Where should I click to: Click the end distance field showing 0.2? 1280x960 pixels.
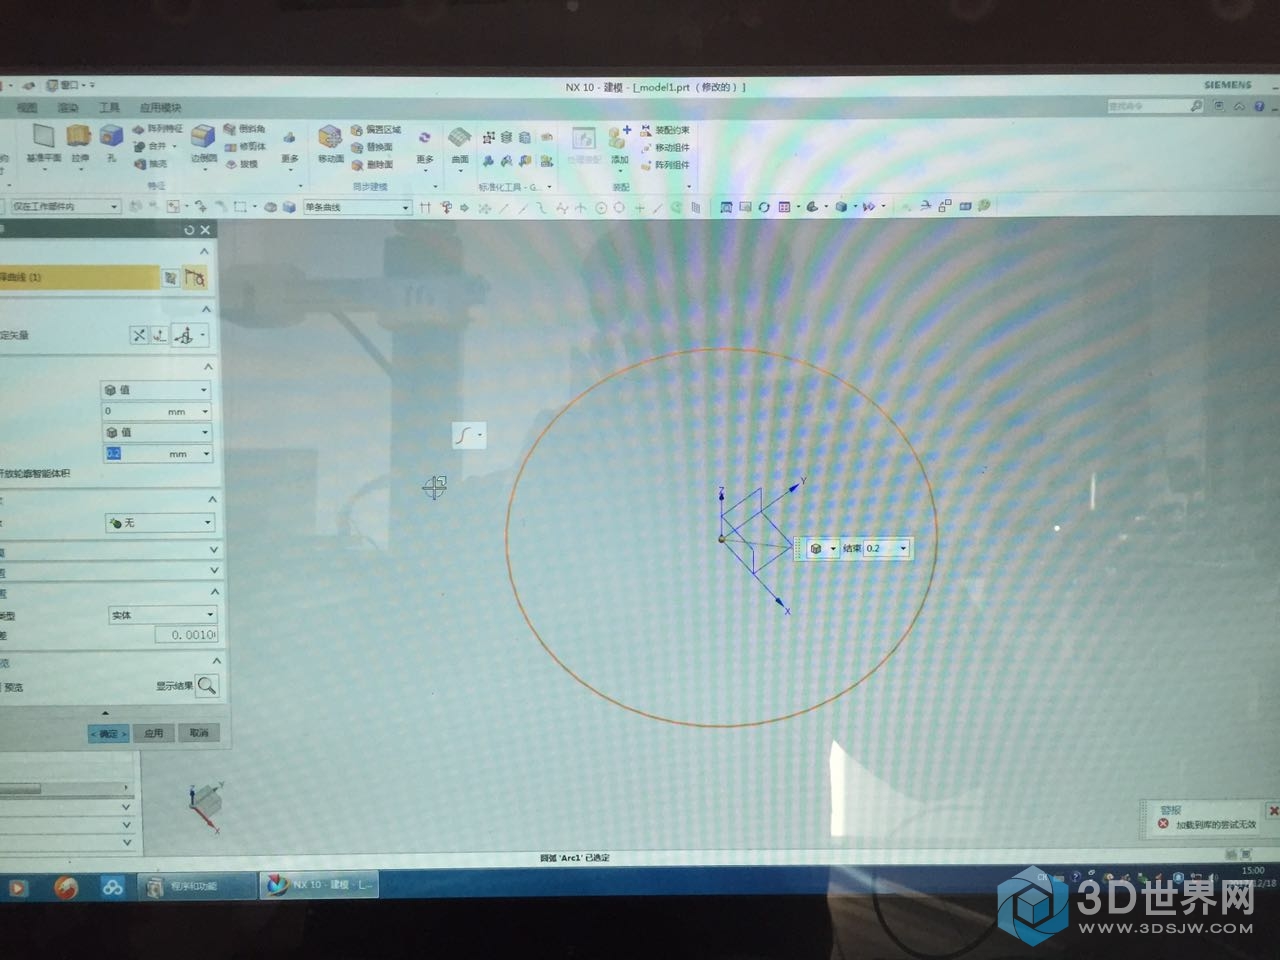coord(157,454)
